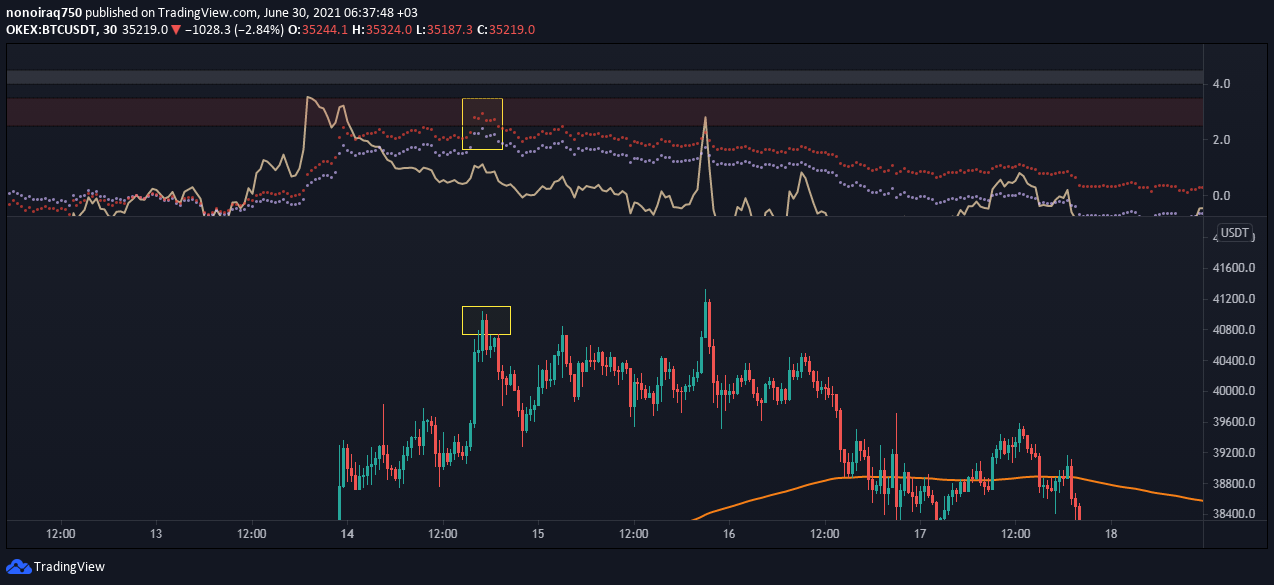Image resolution: width=1274 pixels, height=585 pixels.
Task: Click the 0.0 label on indicator scale
Action: pyautogui.click(x=1221, y=196)
